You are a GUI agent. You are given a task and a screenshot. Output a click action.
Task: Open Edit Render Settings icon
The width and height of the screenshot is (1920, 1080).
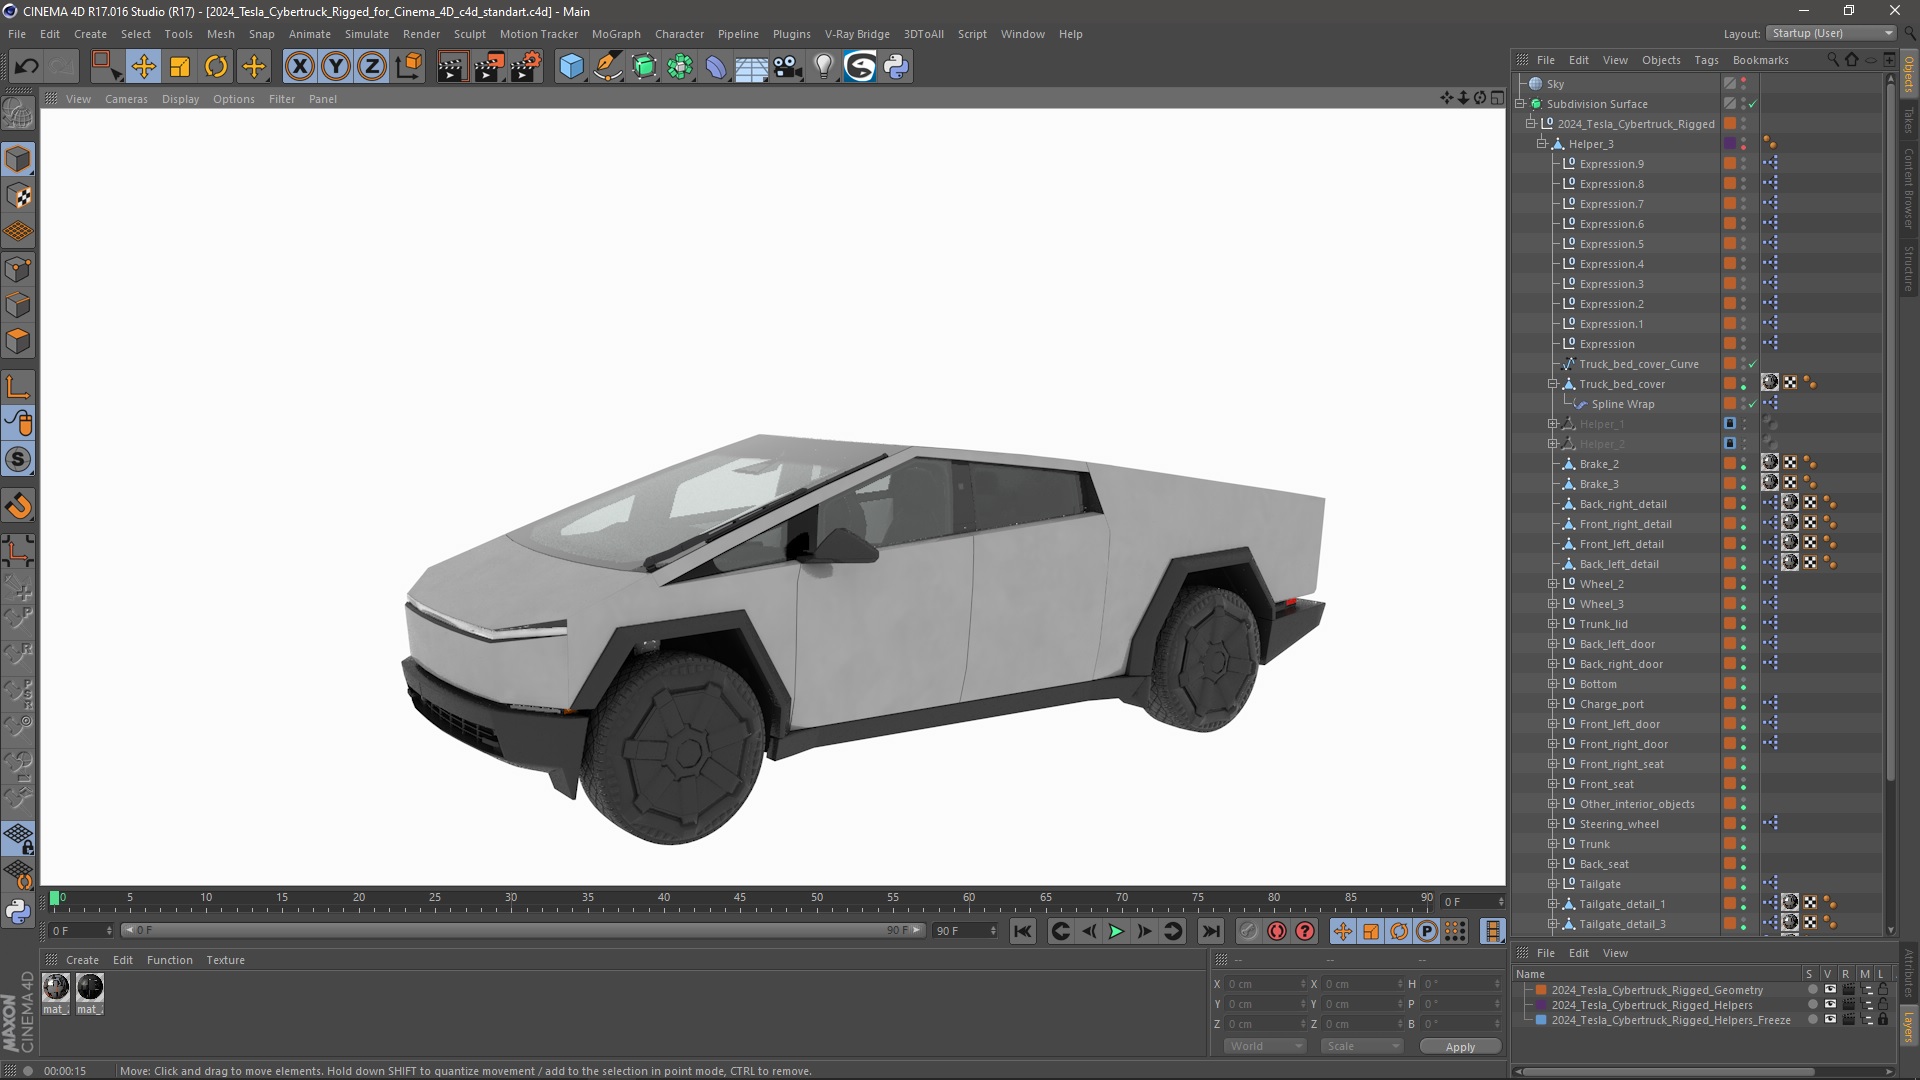point(526,67)
